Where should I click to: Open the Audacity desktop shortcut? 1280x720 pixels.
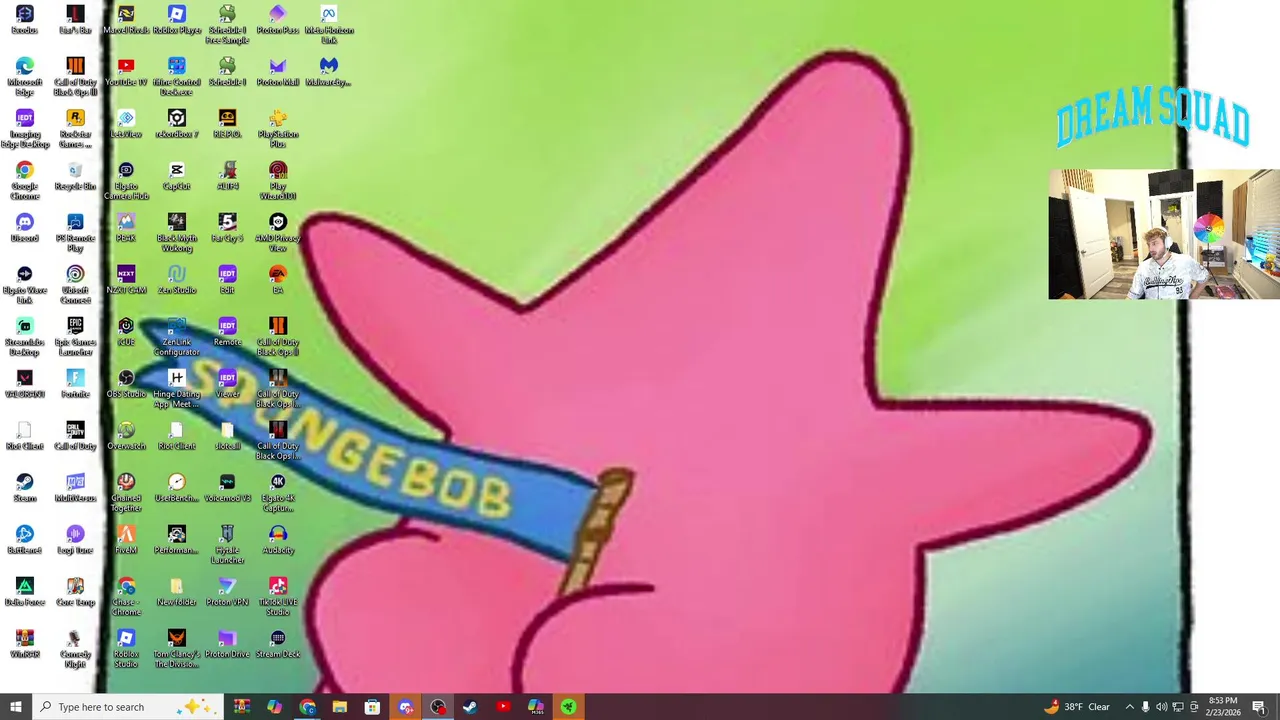pyautogui.click(x=278, y=540)
